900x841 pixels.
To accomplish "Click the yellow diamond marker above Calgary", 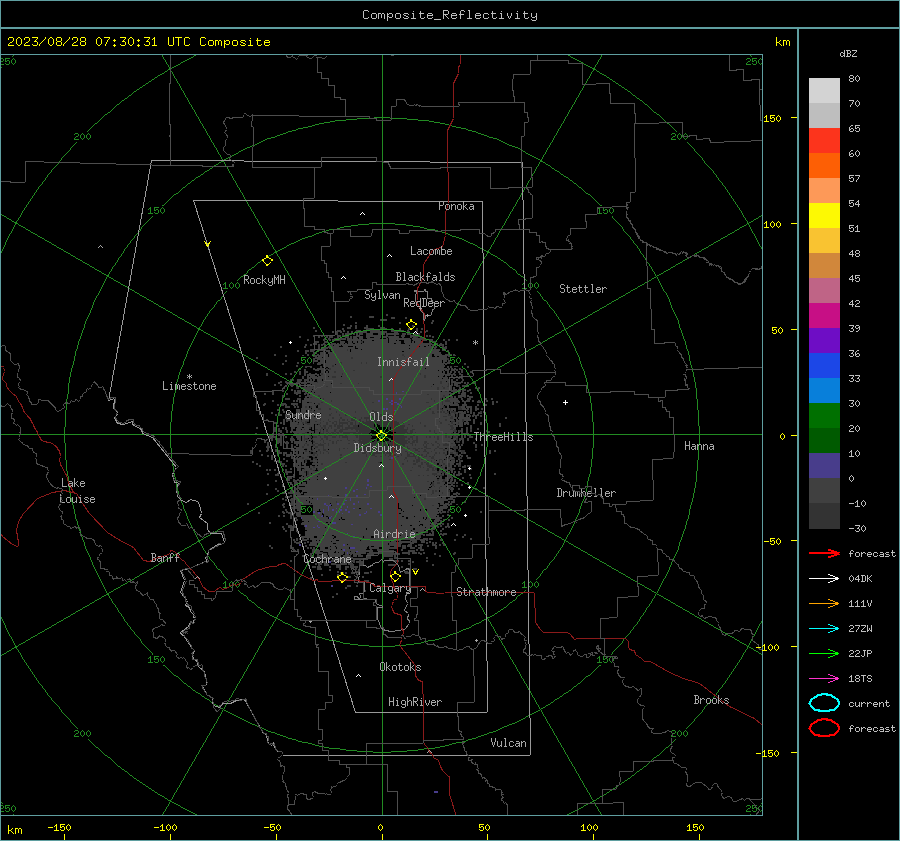I will (395, 576).
